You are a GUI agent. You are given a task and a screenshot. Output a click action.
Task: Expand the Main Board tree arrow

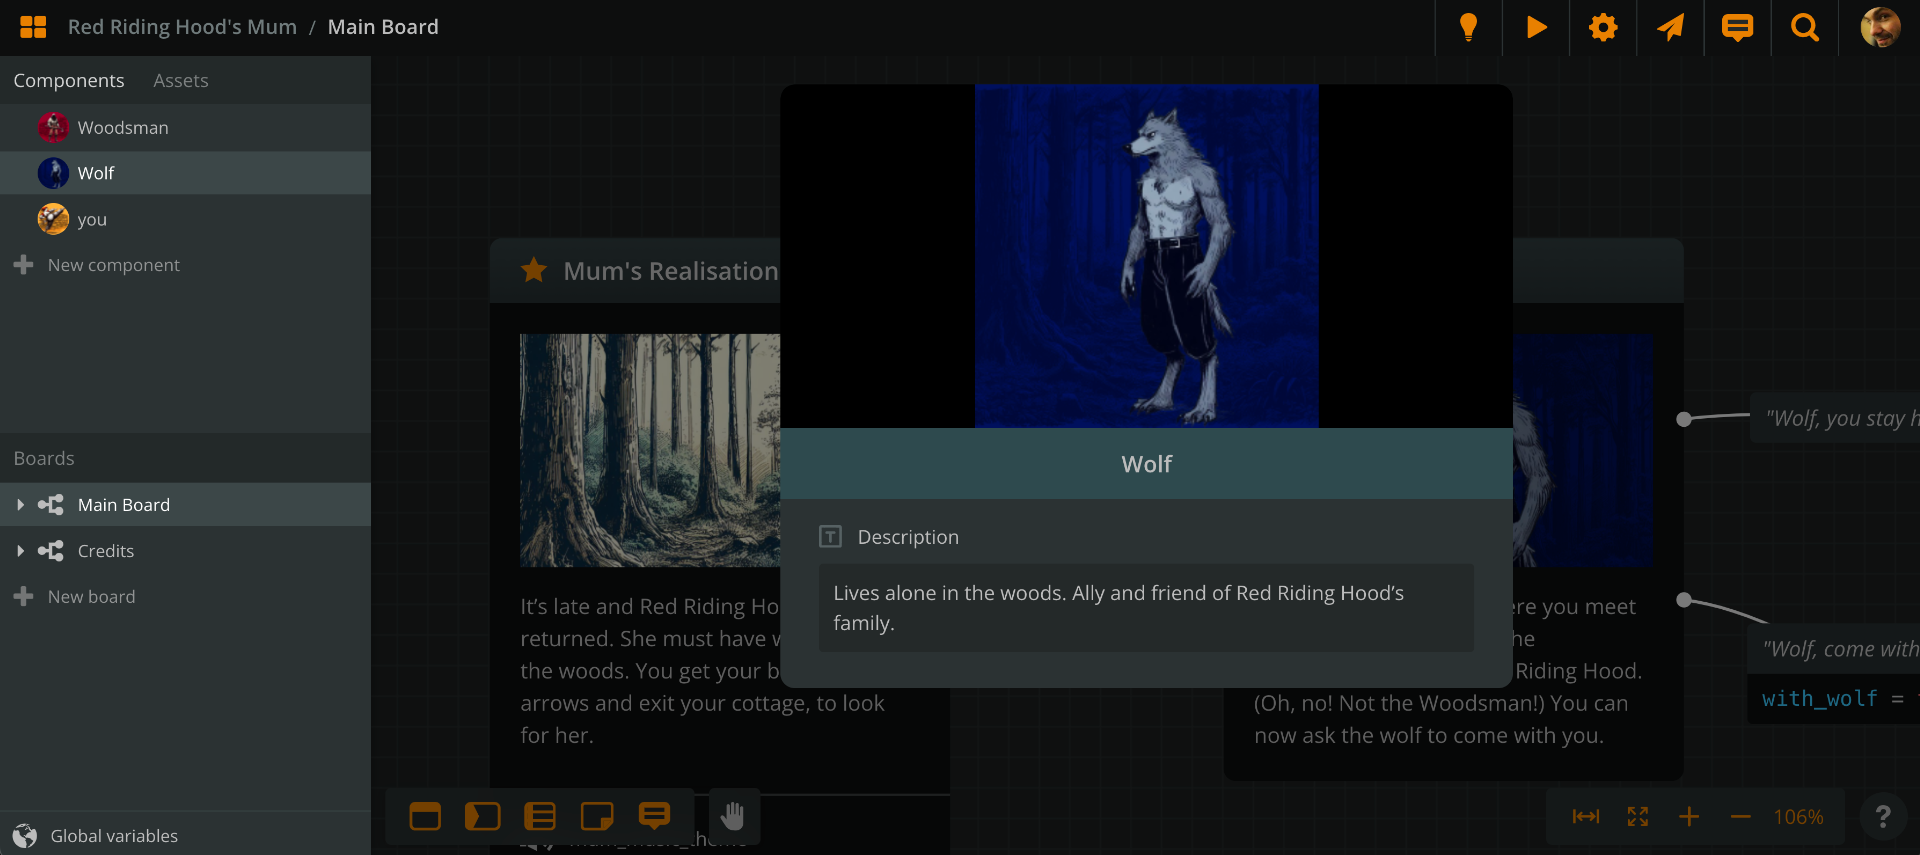click(20, 505)
